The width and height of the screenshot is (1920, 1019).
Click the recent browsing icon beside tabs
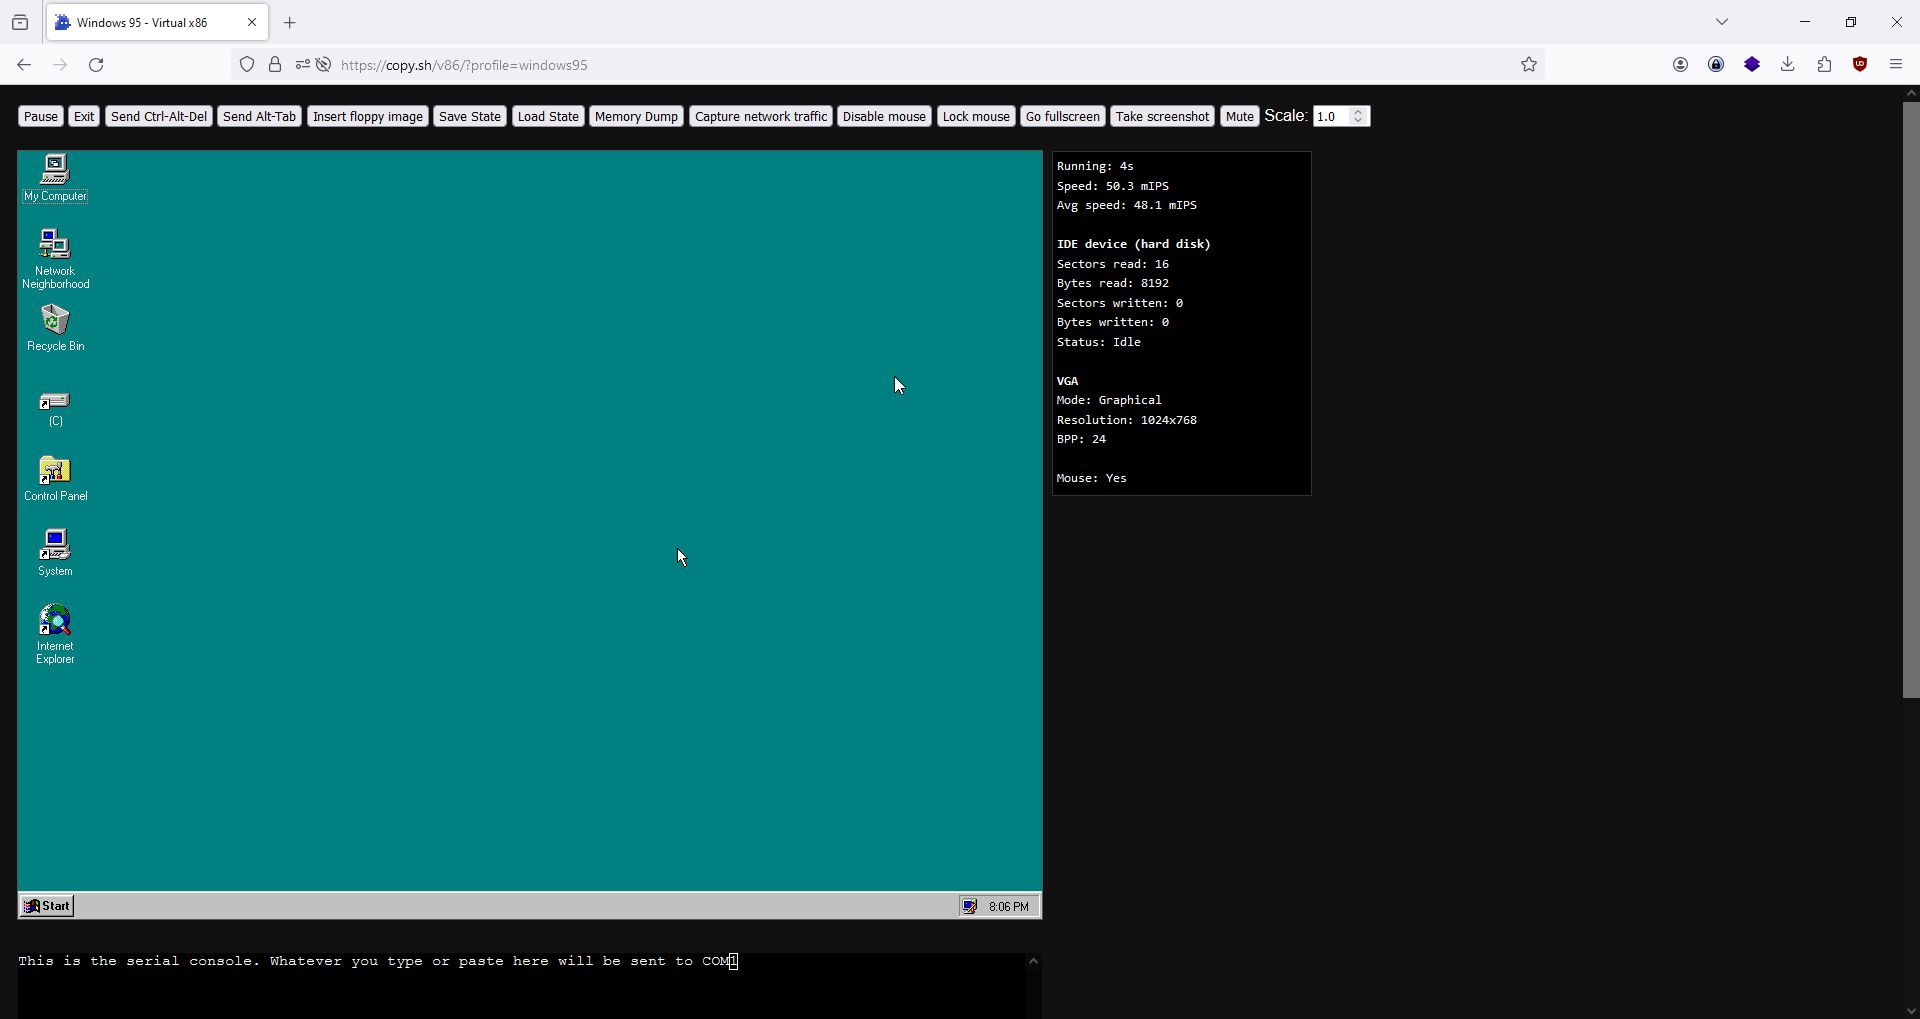(20, 23)
